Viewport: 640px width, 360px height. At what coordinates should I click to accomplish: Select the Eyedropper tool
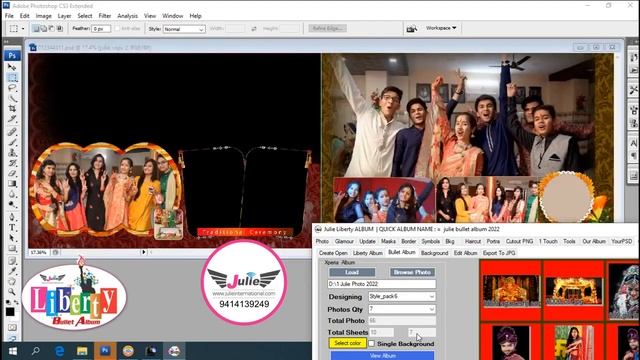coord(12,271)
